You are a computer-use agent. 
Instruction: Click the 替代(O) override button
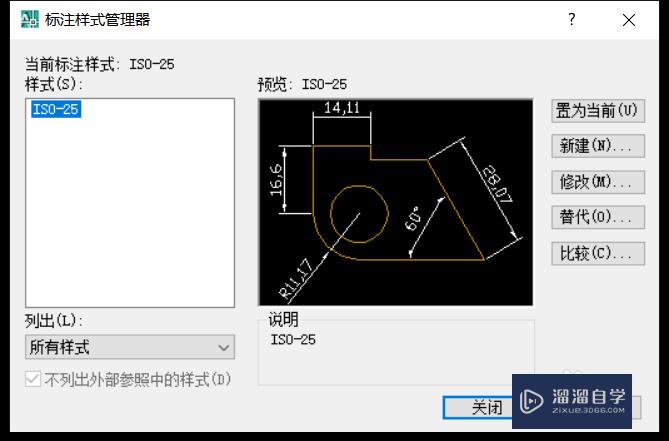598,218
